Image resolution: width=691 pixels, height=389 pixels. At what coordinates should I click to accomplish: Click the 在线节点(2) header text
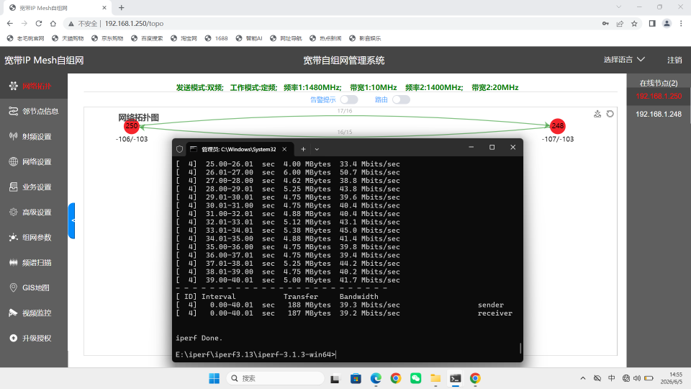click(x=658, y=83)
